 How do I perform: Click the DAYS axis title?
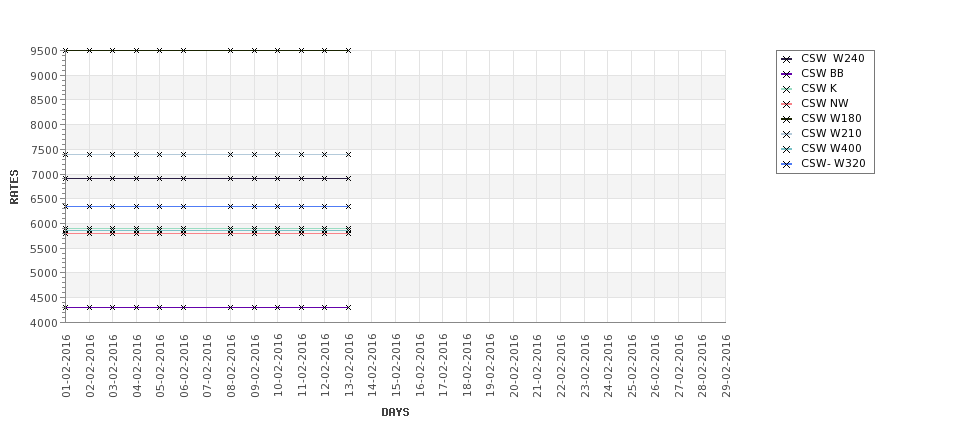click(x=395, y=412)
